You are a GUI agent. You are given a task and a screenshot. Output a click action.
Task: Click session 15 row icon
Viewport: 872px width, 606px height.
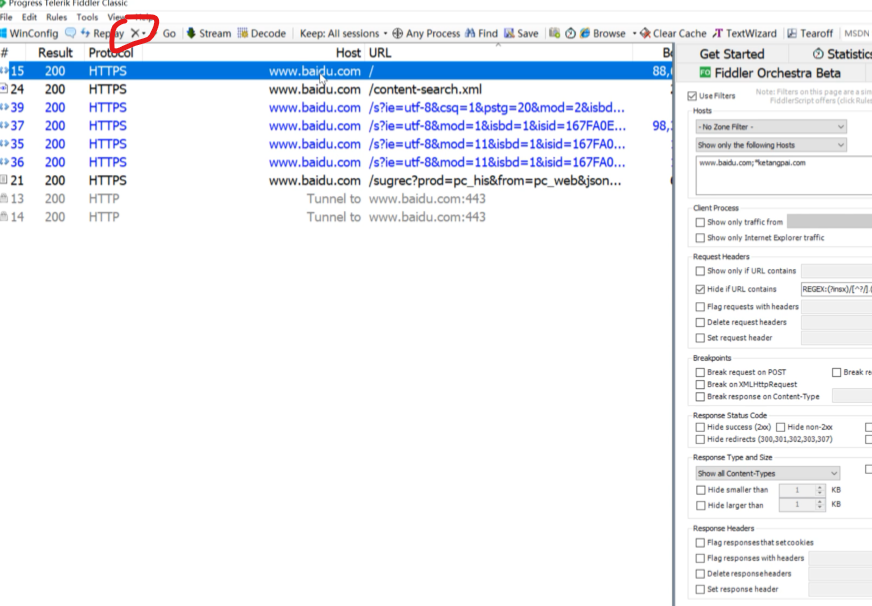(x=4, y=71)
